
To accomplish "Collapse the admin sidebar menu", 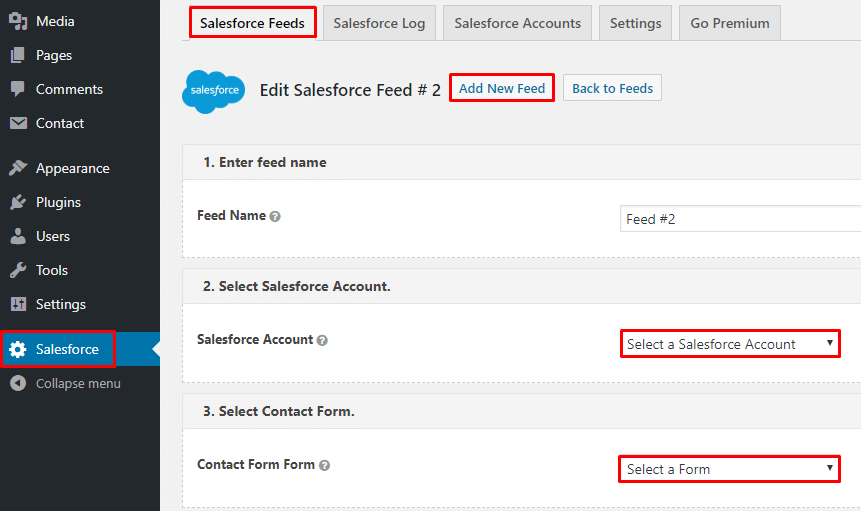I will coord(66,383).
